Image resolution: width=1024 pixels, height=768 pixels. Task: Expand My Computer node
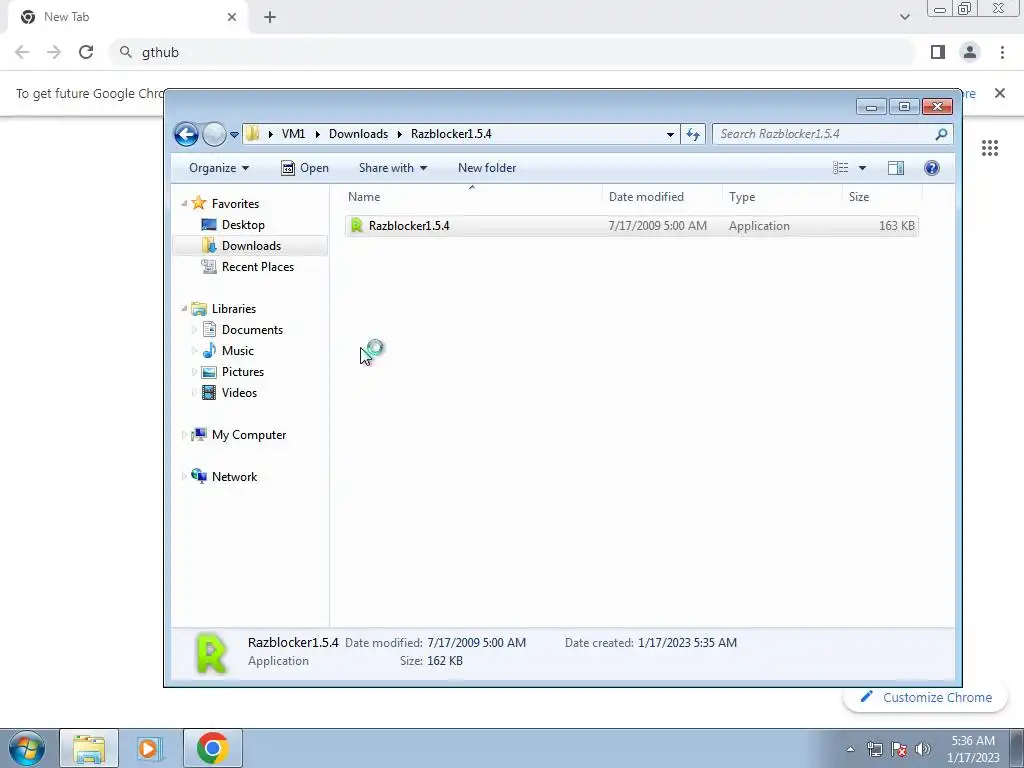[x=184, y=435]
